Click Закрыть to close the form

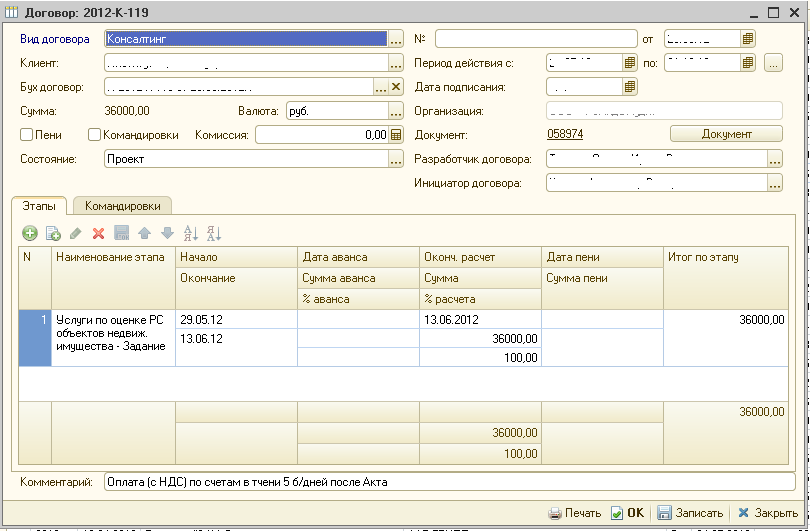click(x=768, y=513)
